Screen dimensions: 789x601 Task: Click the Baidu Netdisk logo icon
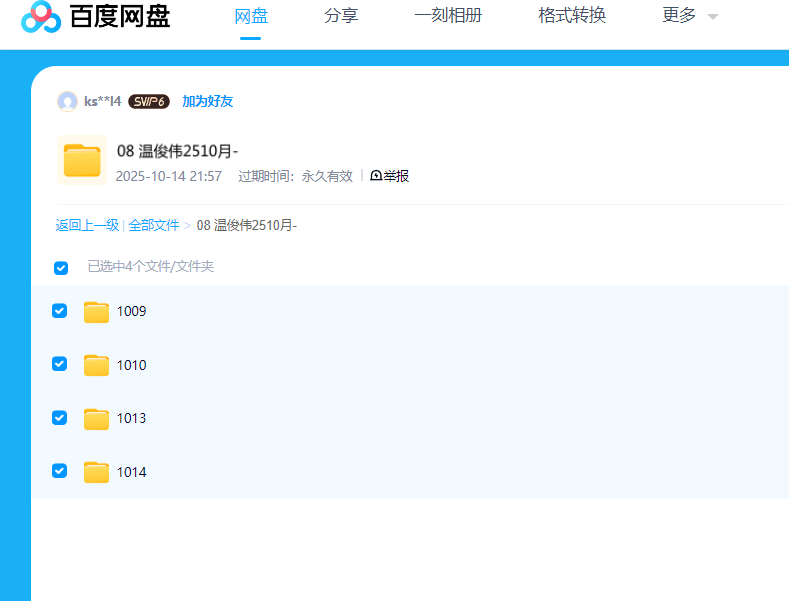tap(41, 17)
